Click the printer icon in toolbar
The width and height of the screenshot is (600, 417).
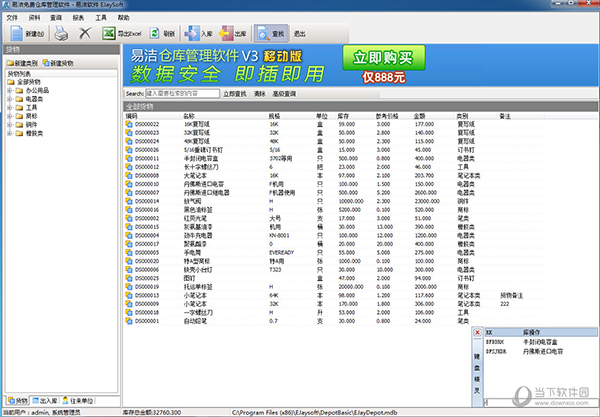point(61,34)
